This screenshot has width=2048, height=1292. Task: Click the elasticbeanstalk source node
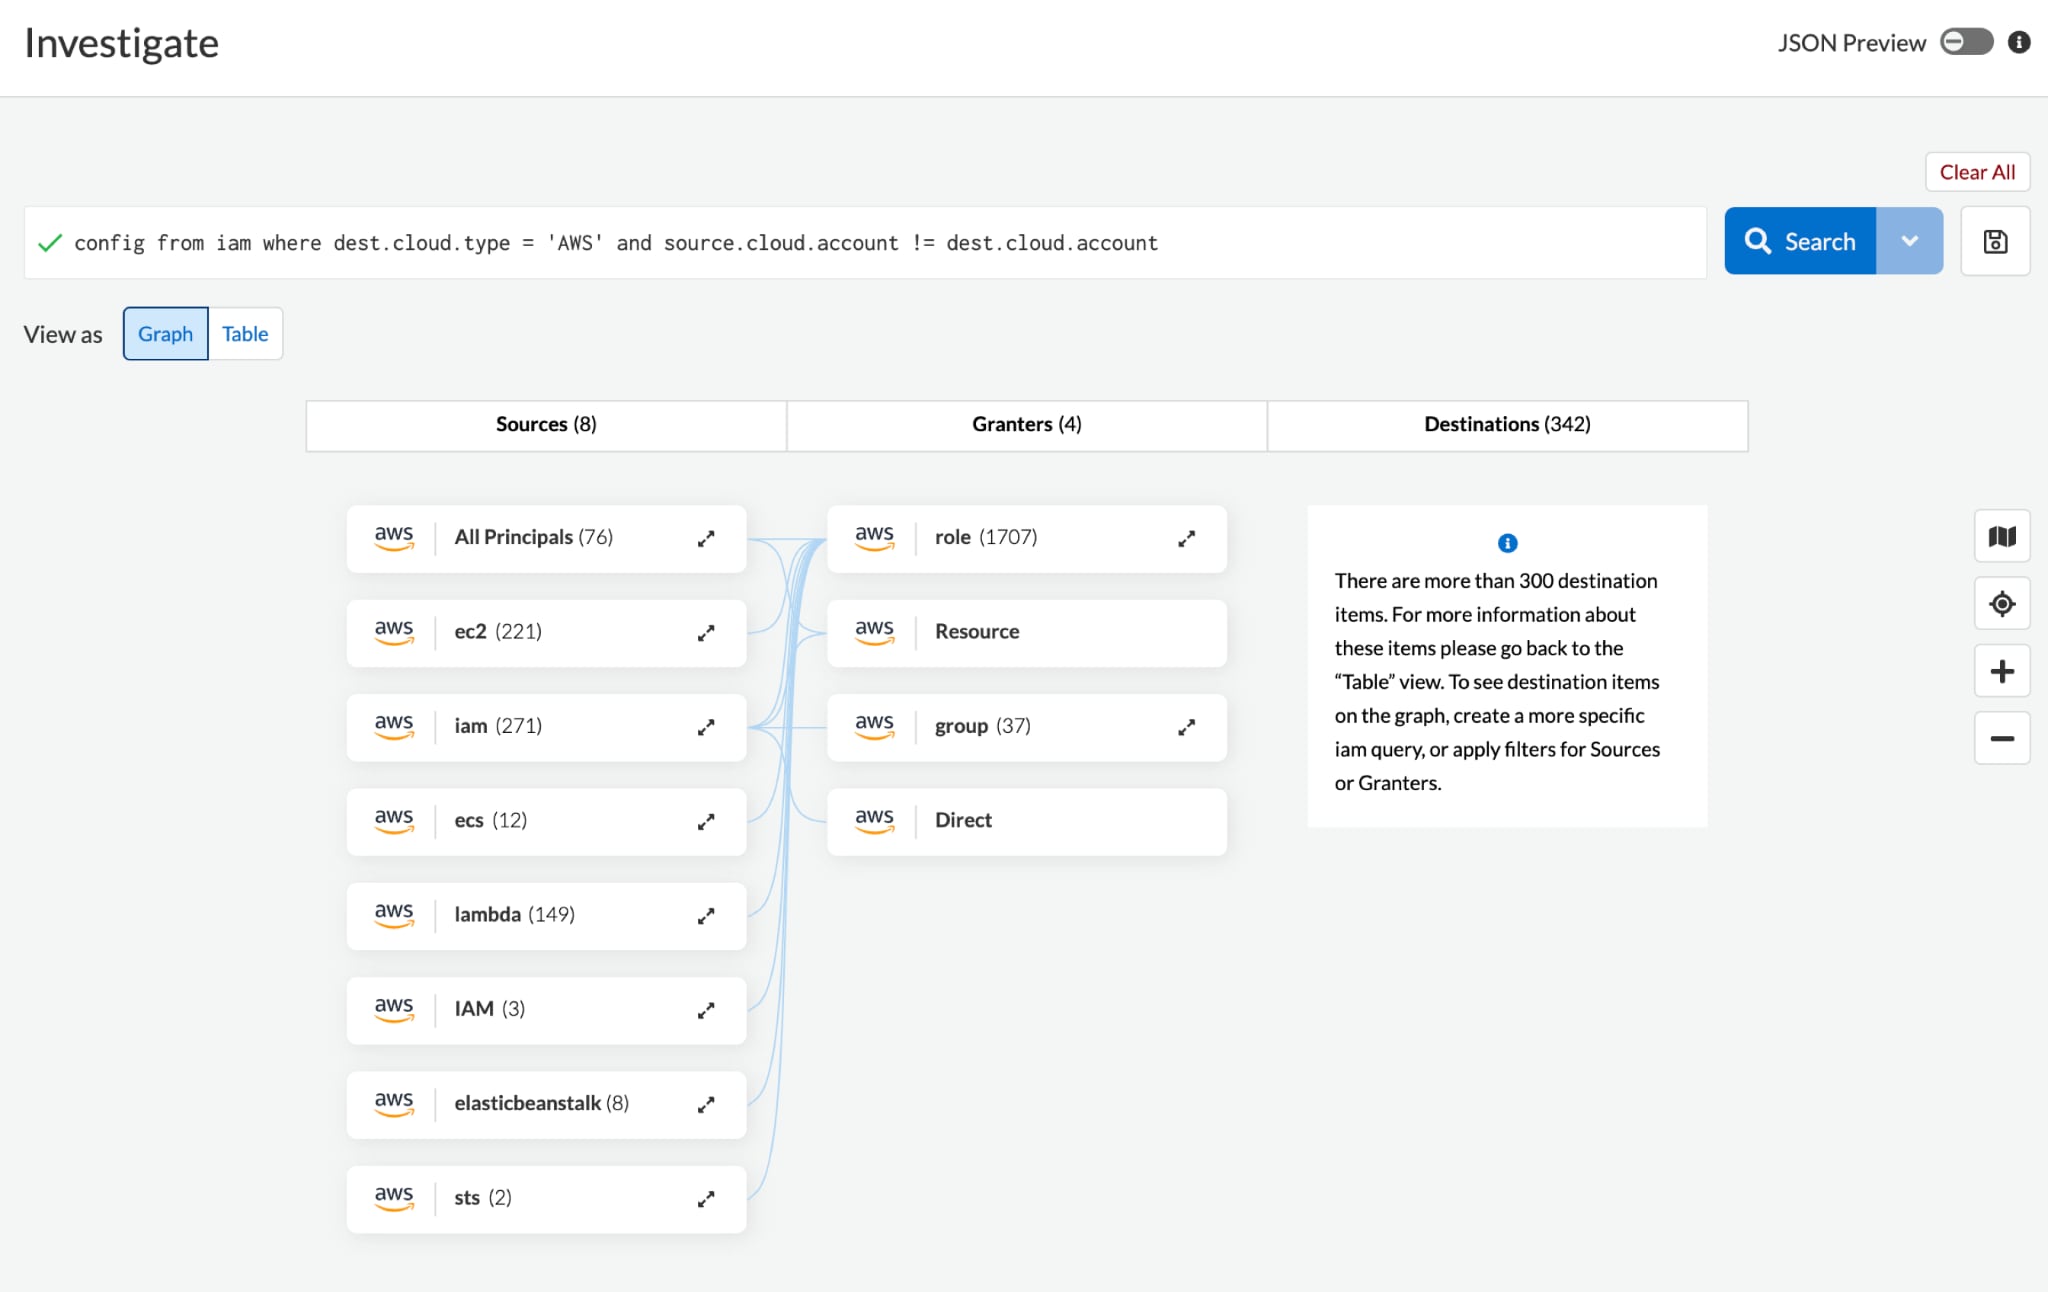[543, 1101]
